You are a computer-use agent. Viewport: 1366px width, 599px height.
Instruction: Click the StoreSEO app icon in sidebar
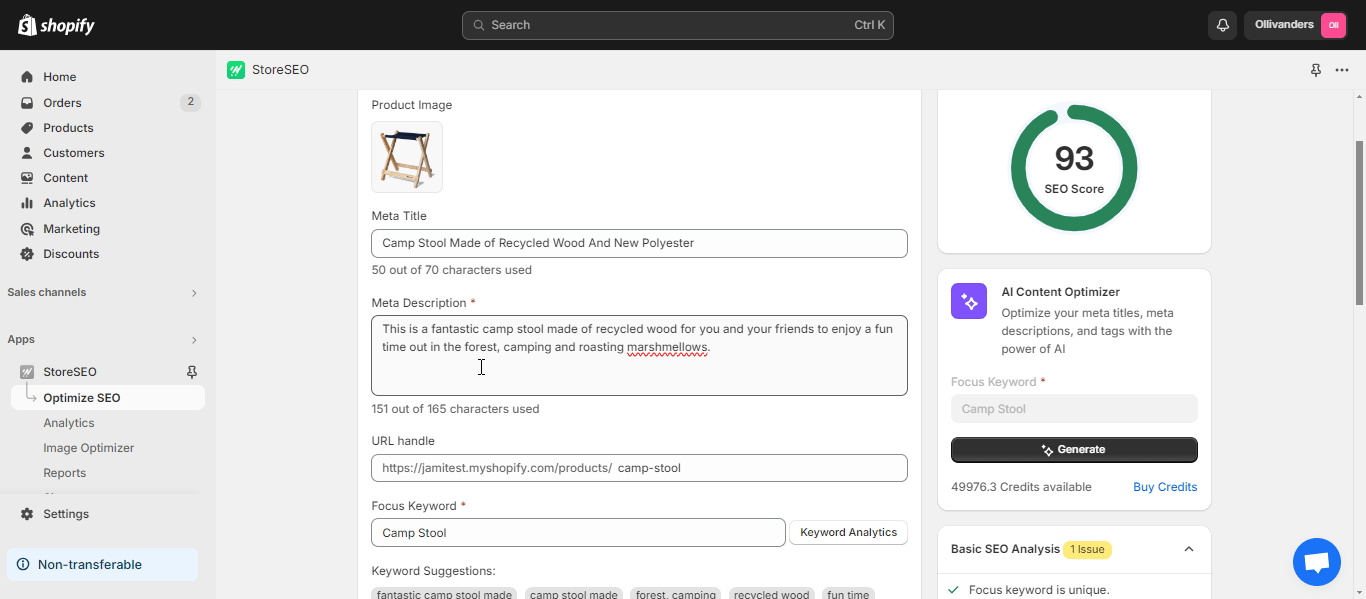pyautogui.click(x=27, y=372)
